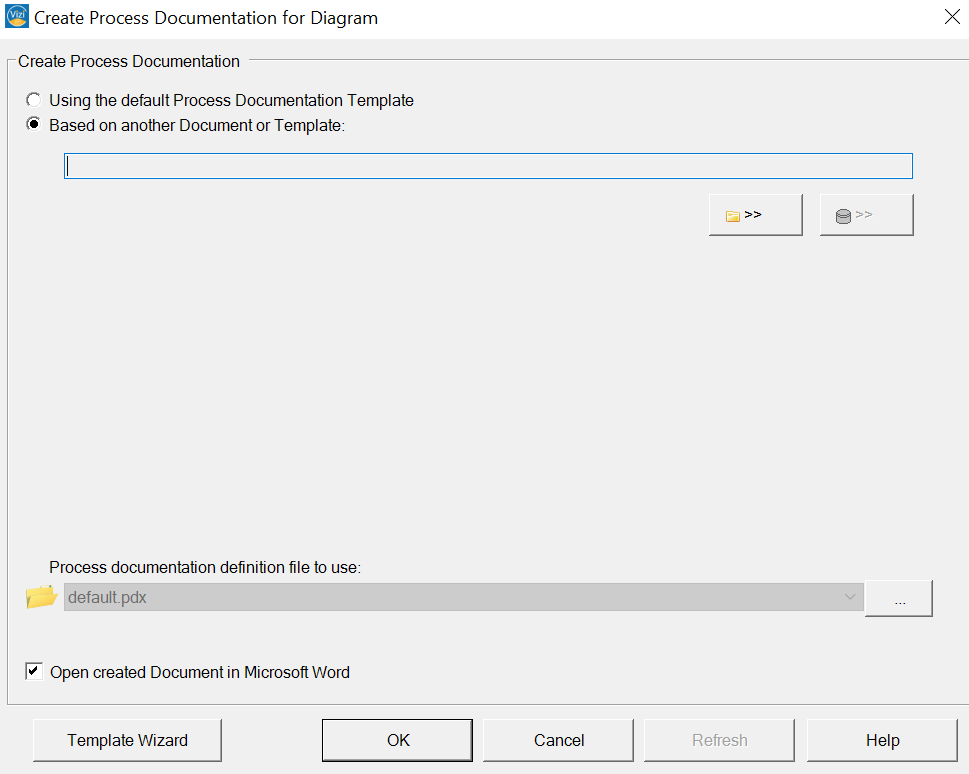Click 'Based on another Document or Template' label text
This screenshot has width=969, height=774.
point(197,125)
